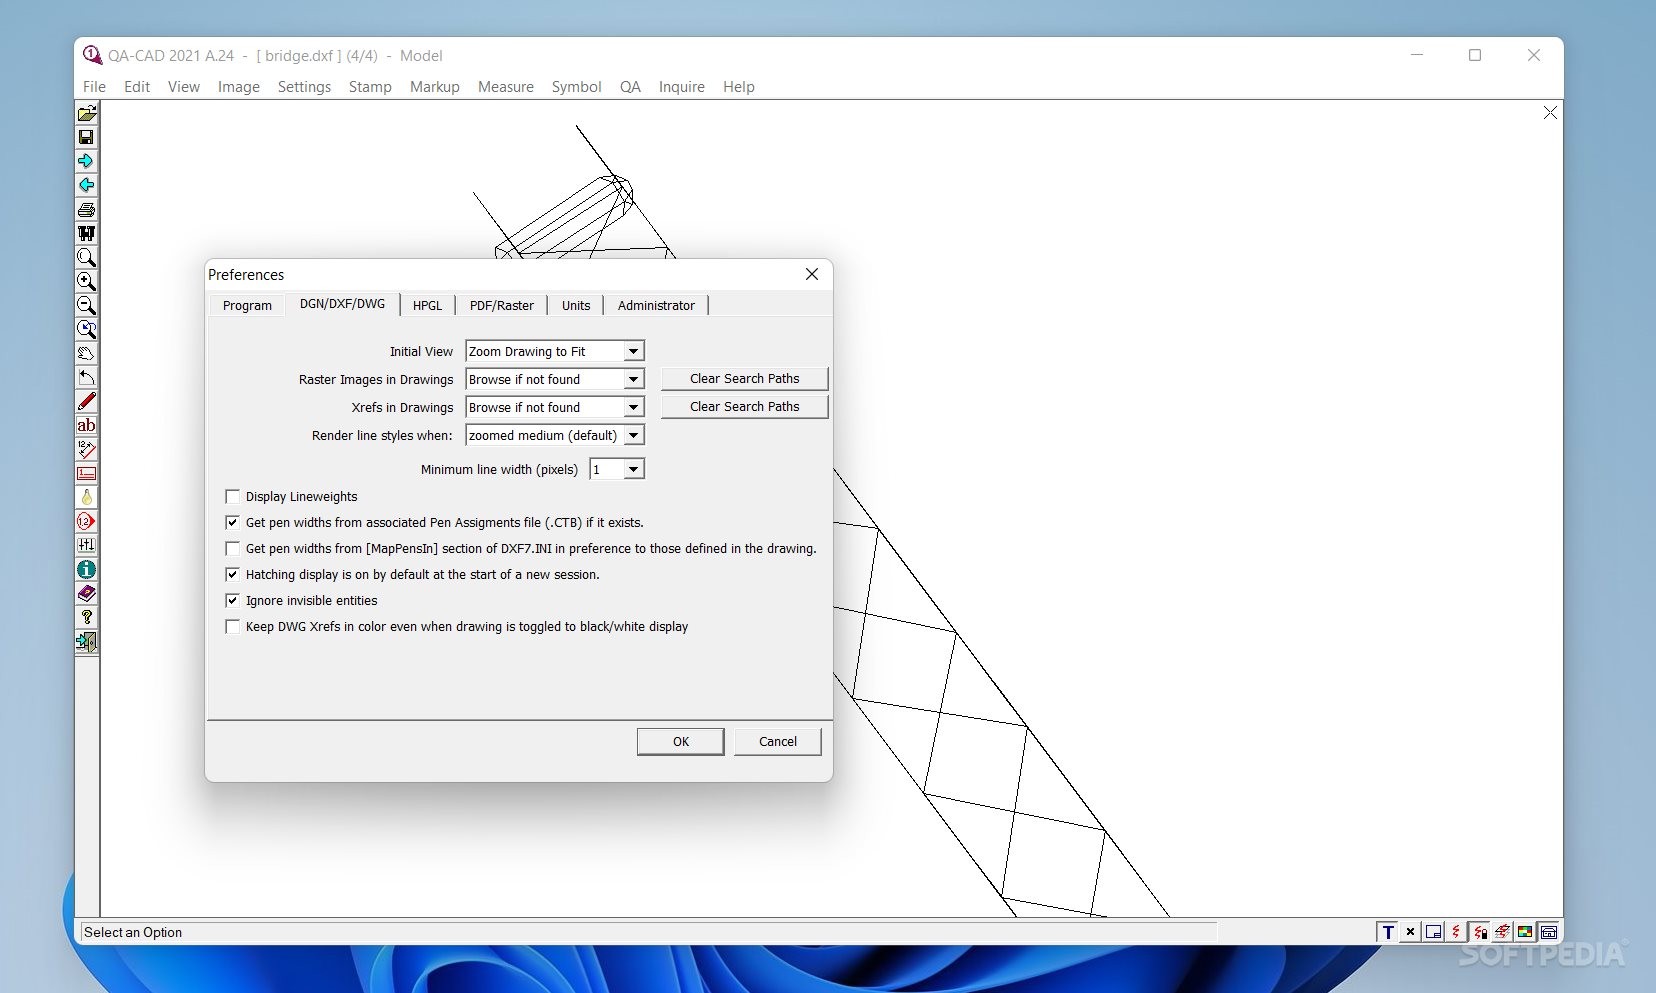The height and width of the screenshot is (993, 1656).
Task: Open the Markup menu
Action: click(435, 87)
